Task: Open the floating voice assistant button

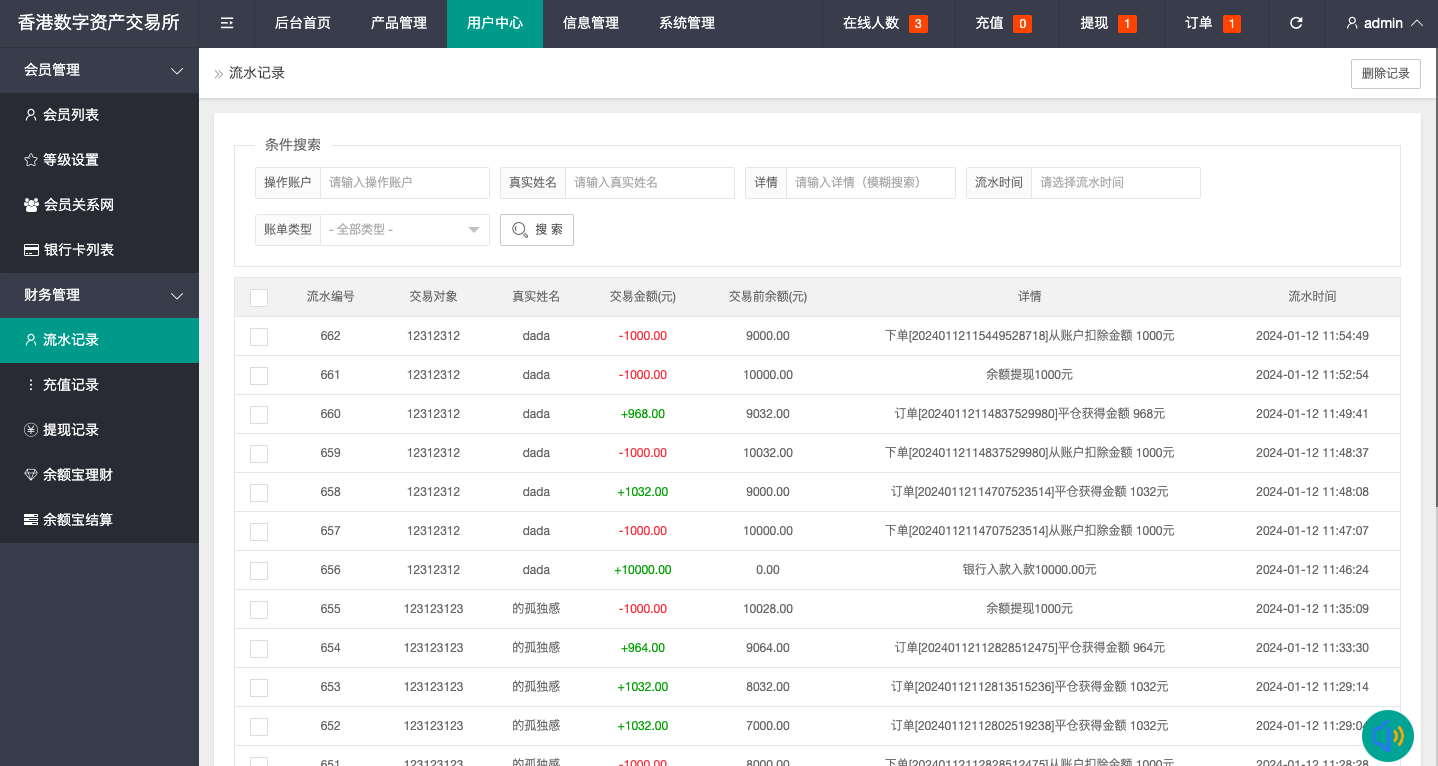Action: (x=1387, y=736)
